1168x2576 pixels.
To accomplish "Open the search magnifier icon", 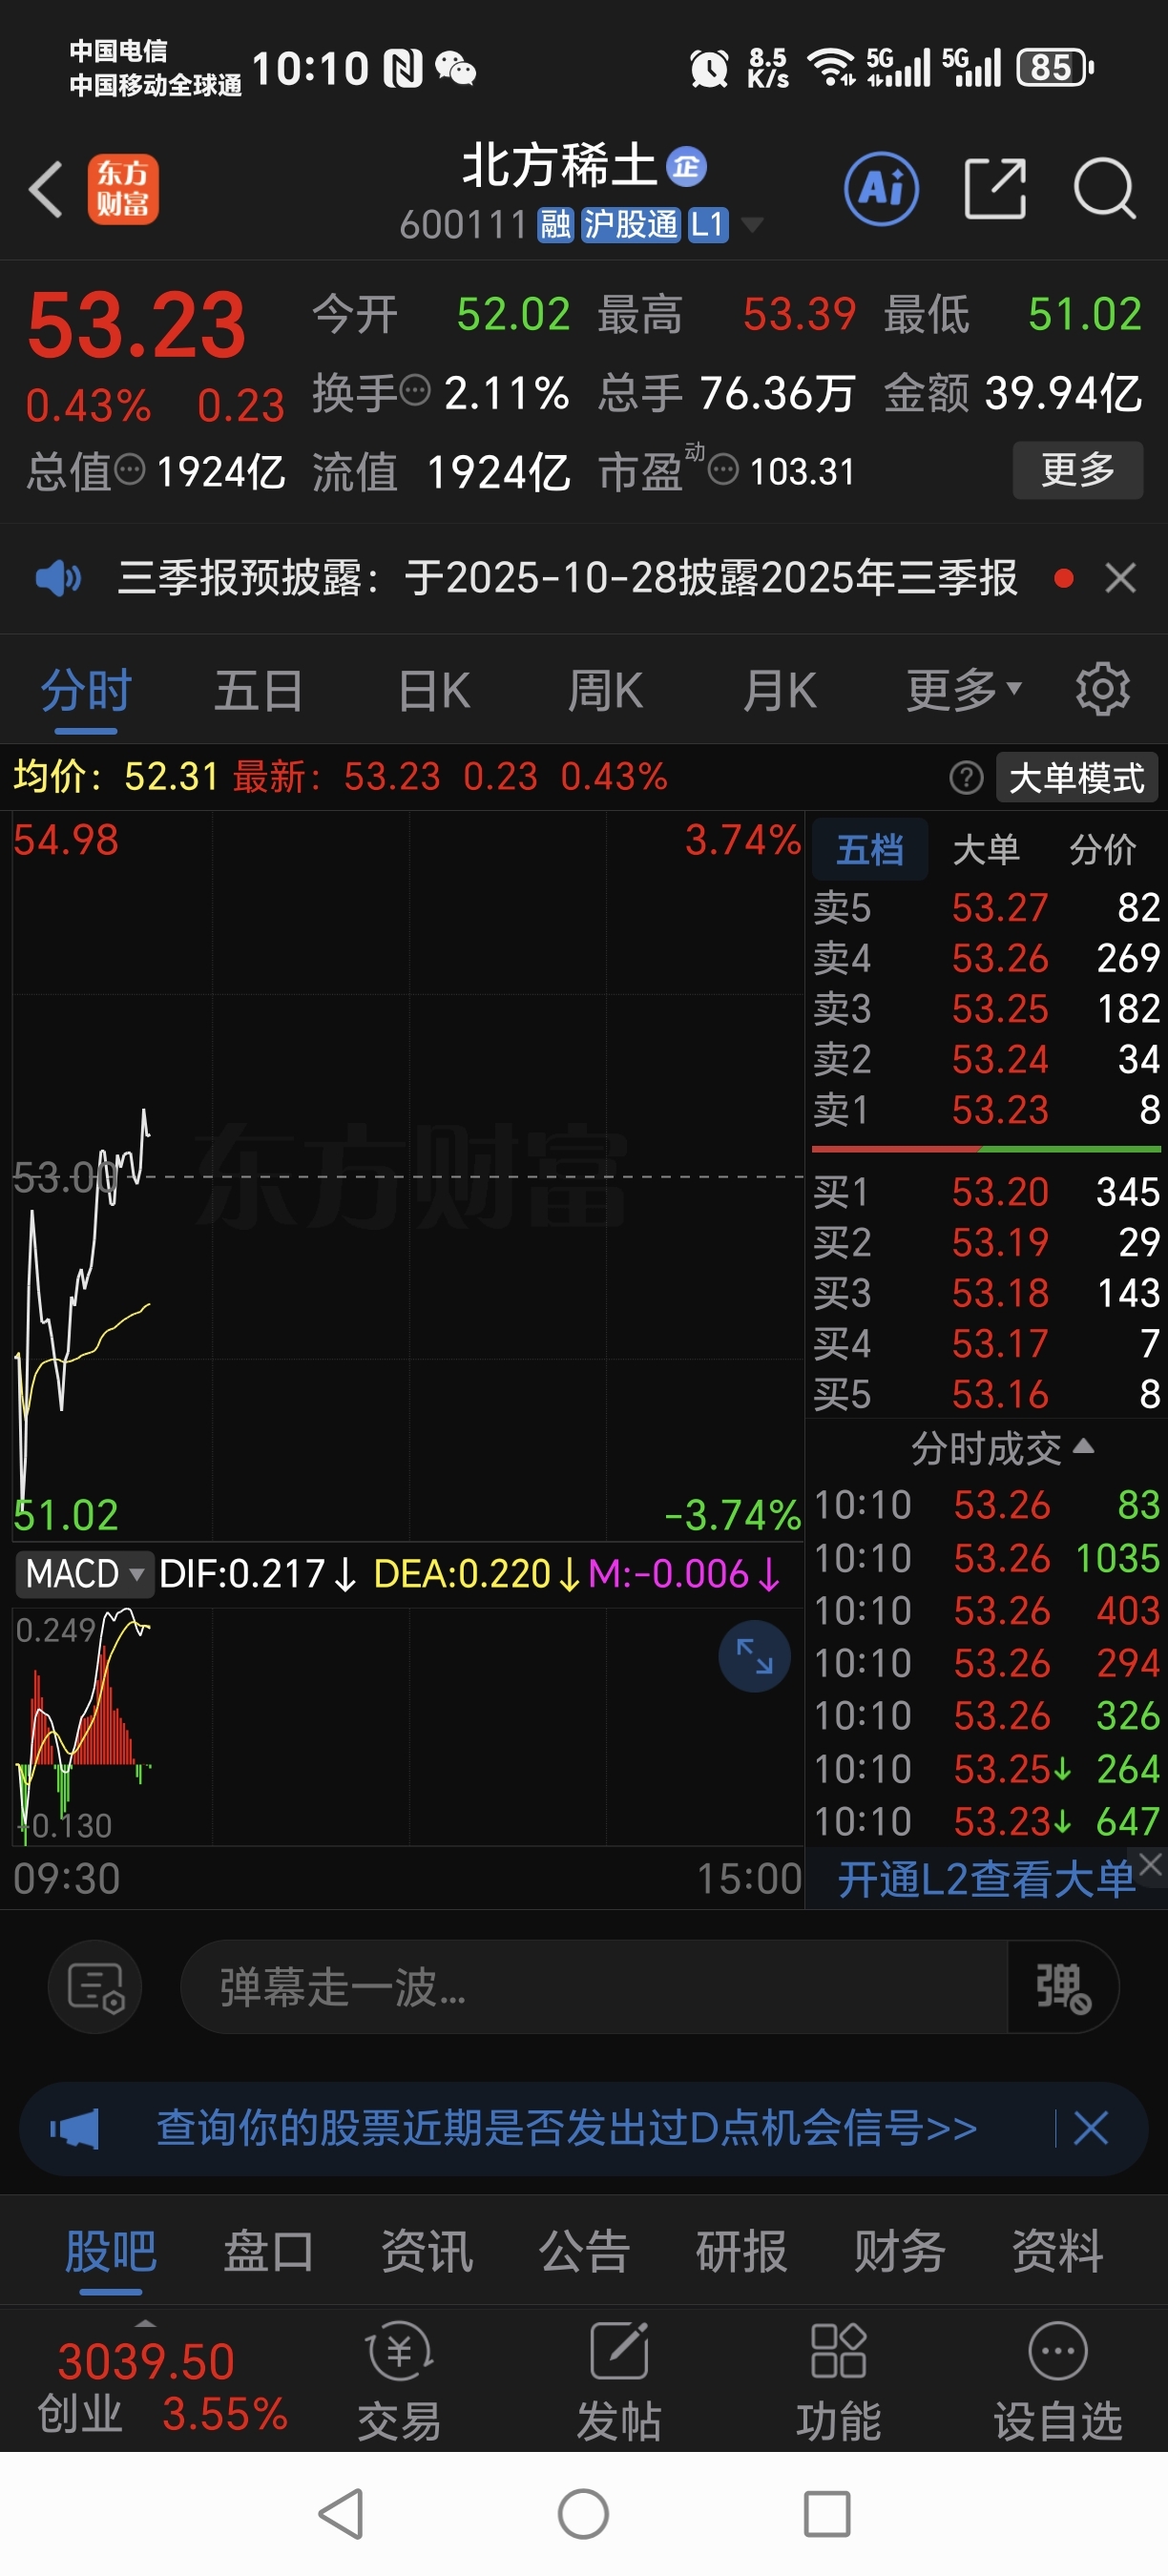I will pyautogui.click(x=1104, y=188).
